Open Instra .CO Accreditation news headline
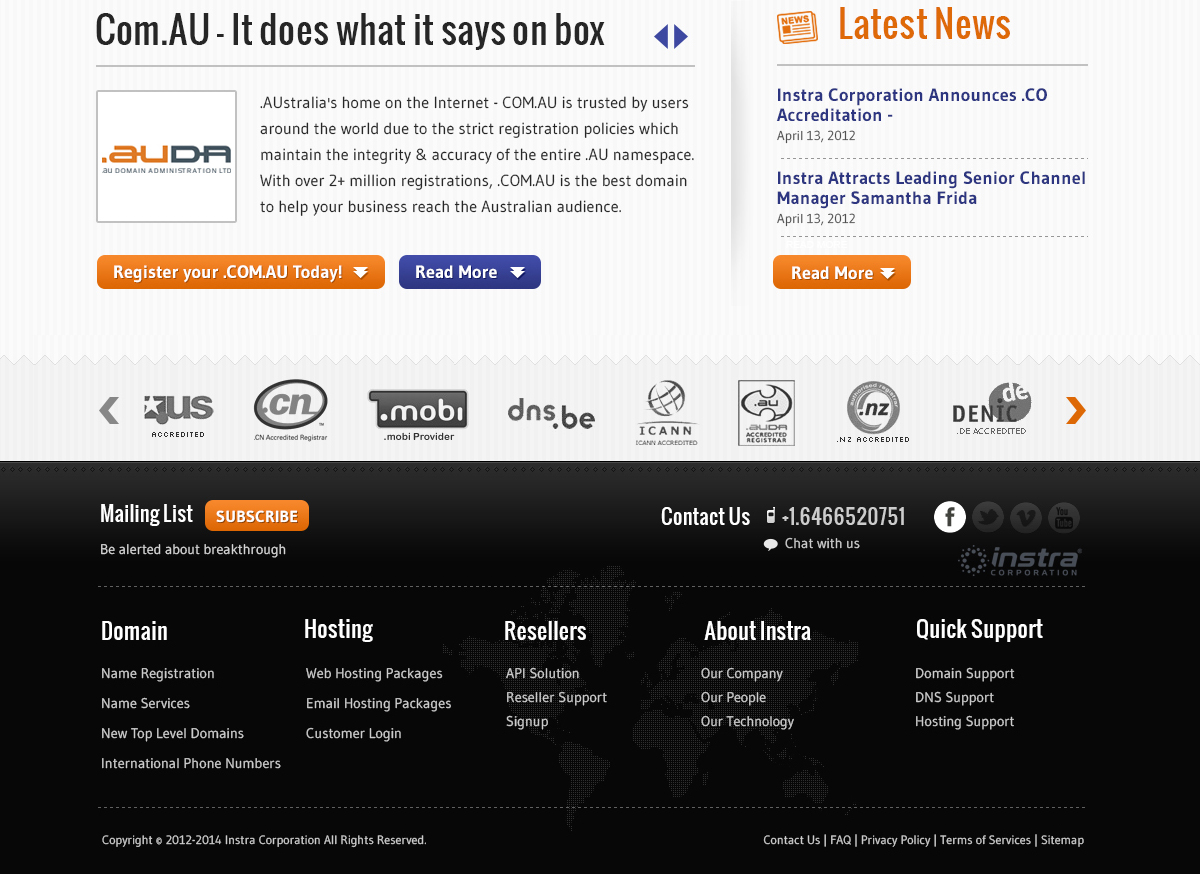The height and width of the screenshot is (874, 1200). pyautogui.click(x=911, y=105)
